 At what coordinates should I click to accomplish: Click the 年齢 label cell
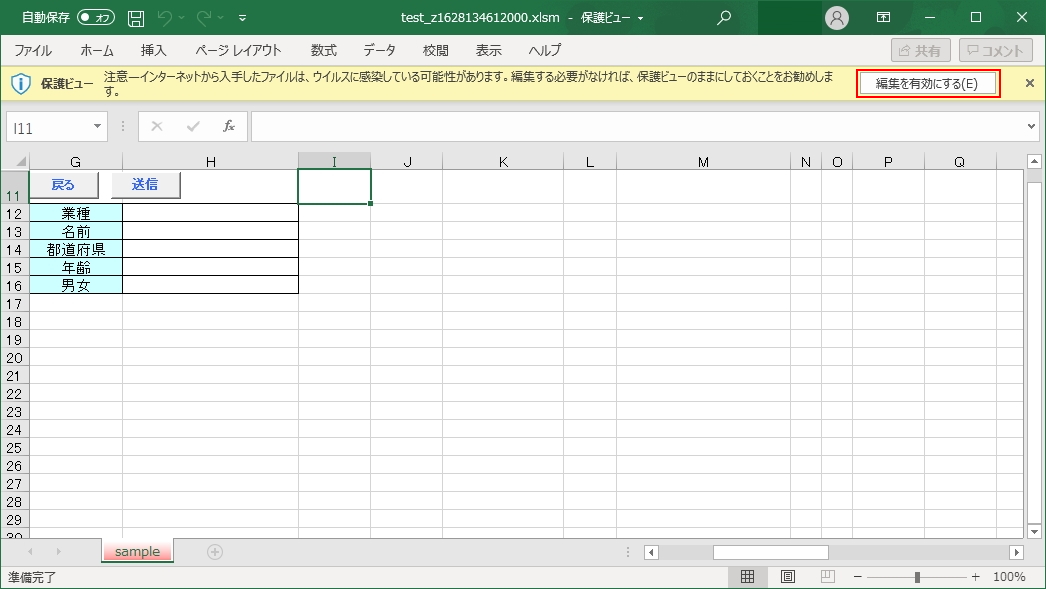(75, 267)
